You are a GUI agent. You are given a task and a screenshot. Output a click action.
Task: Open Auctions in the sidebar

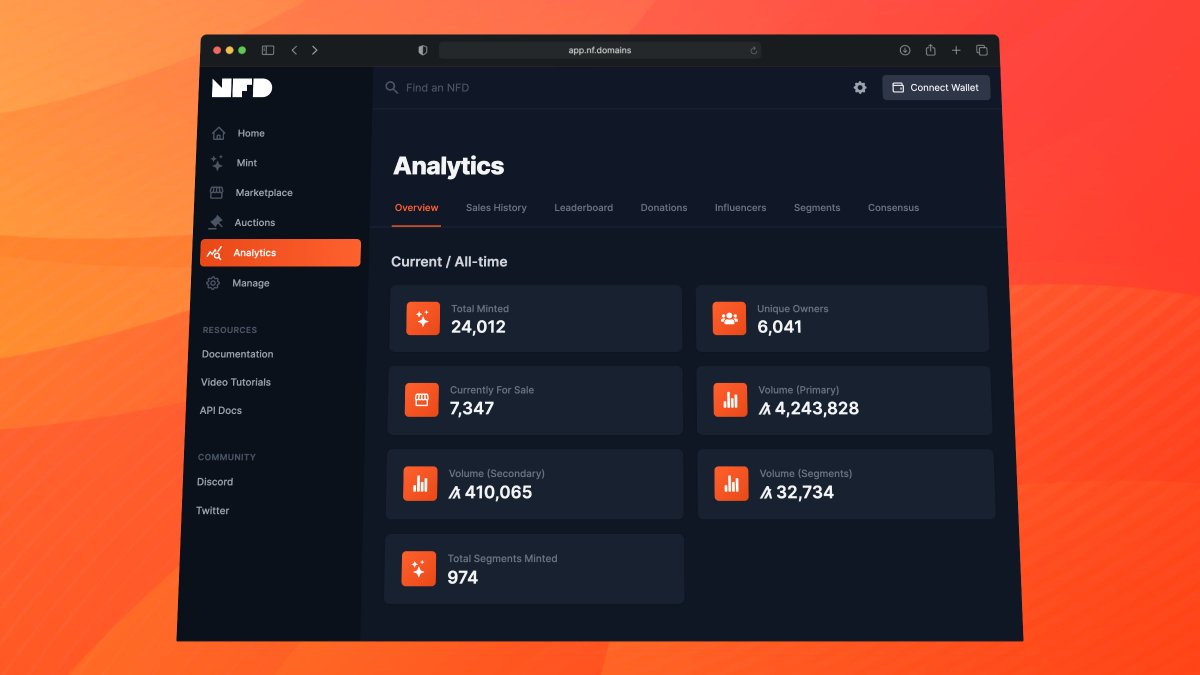click(255, 223)
